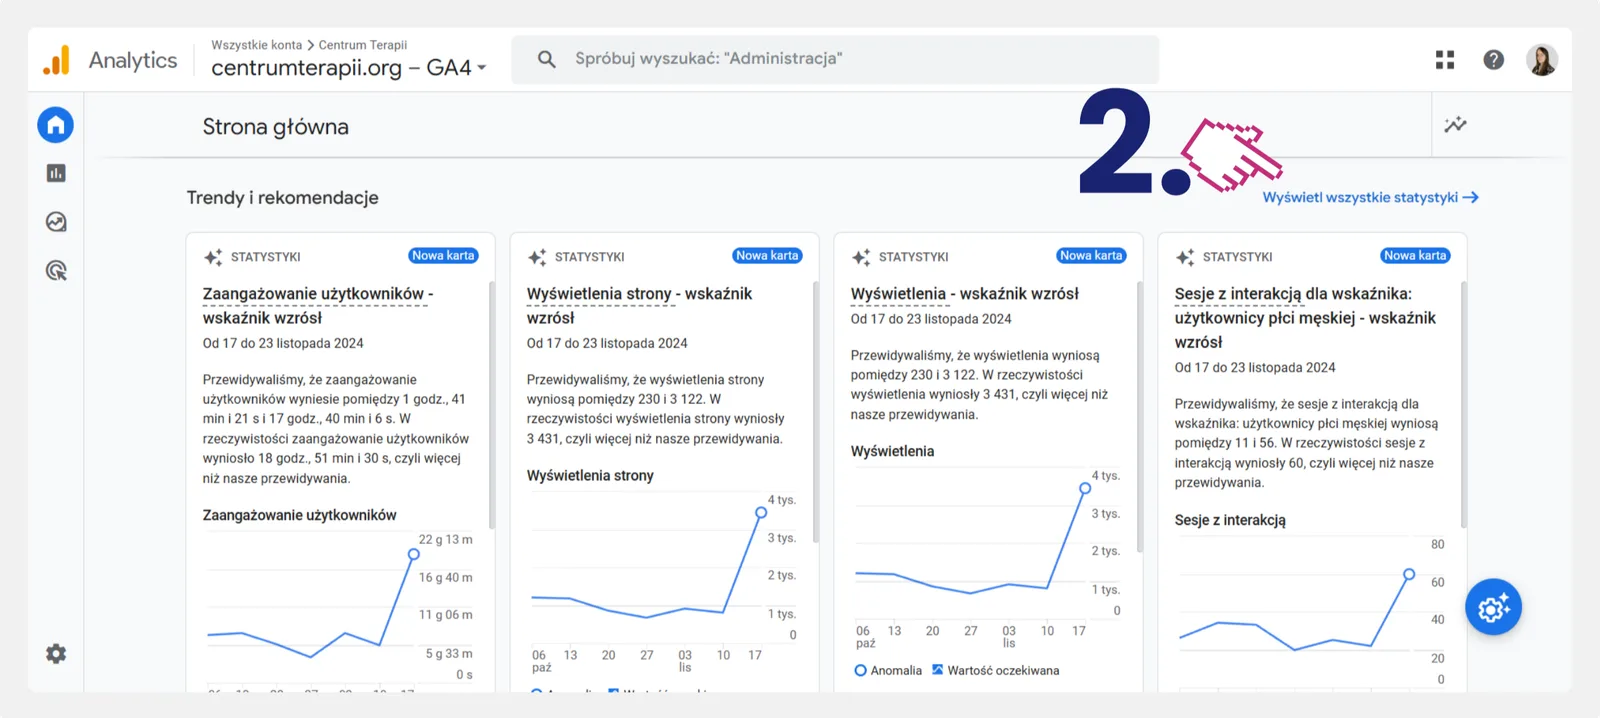
Task: Click the blue floating settings gear button
Action: [x=1494, y=607]
